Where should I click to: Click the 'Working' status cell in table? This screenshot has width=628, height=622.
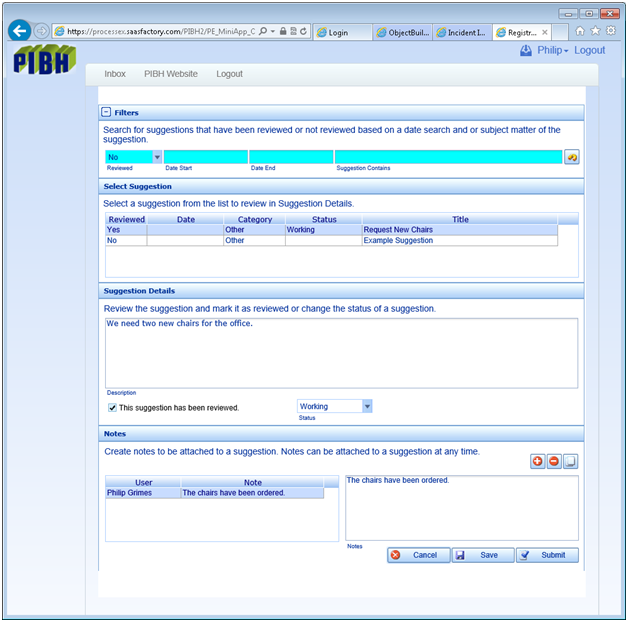(324, 229)
